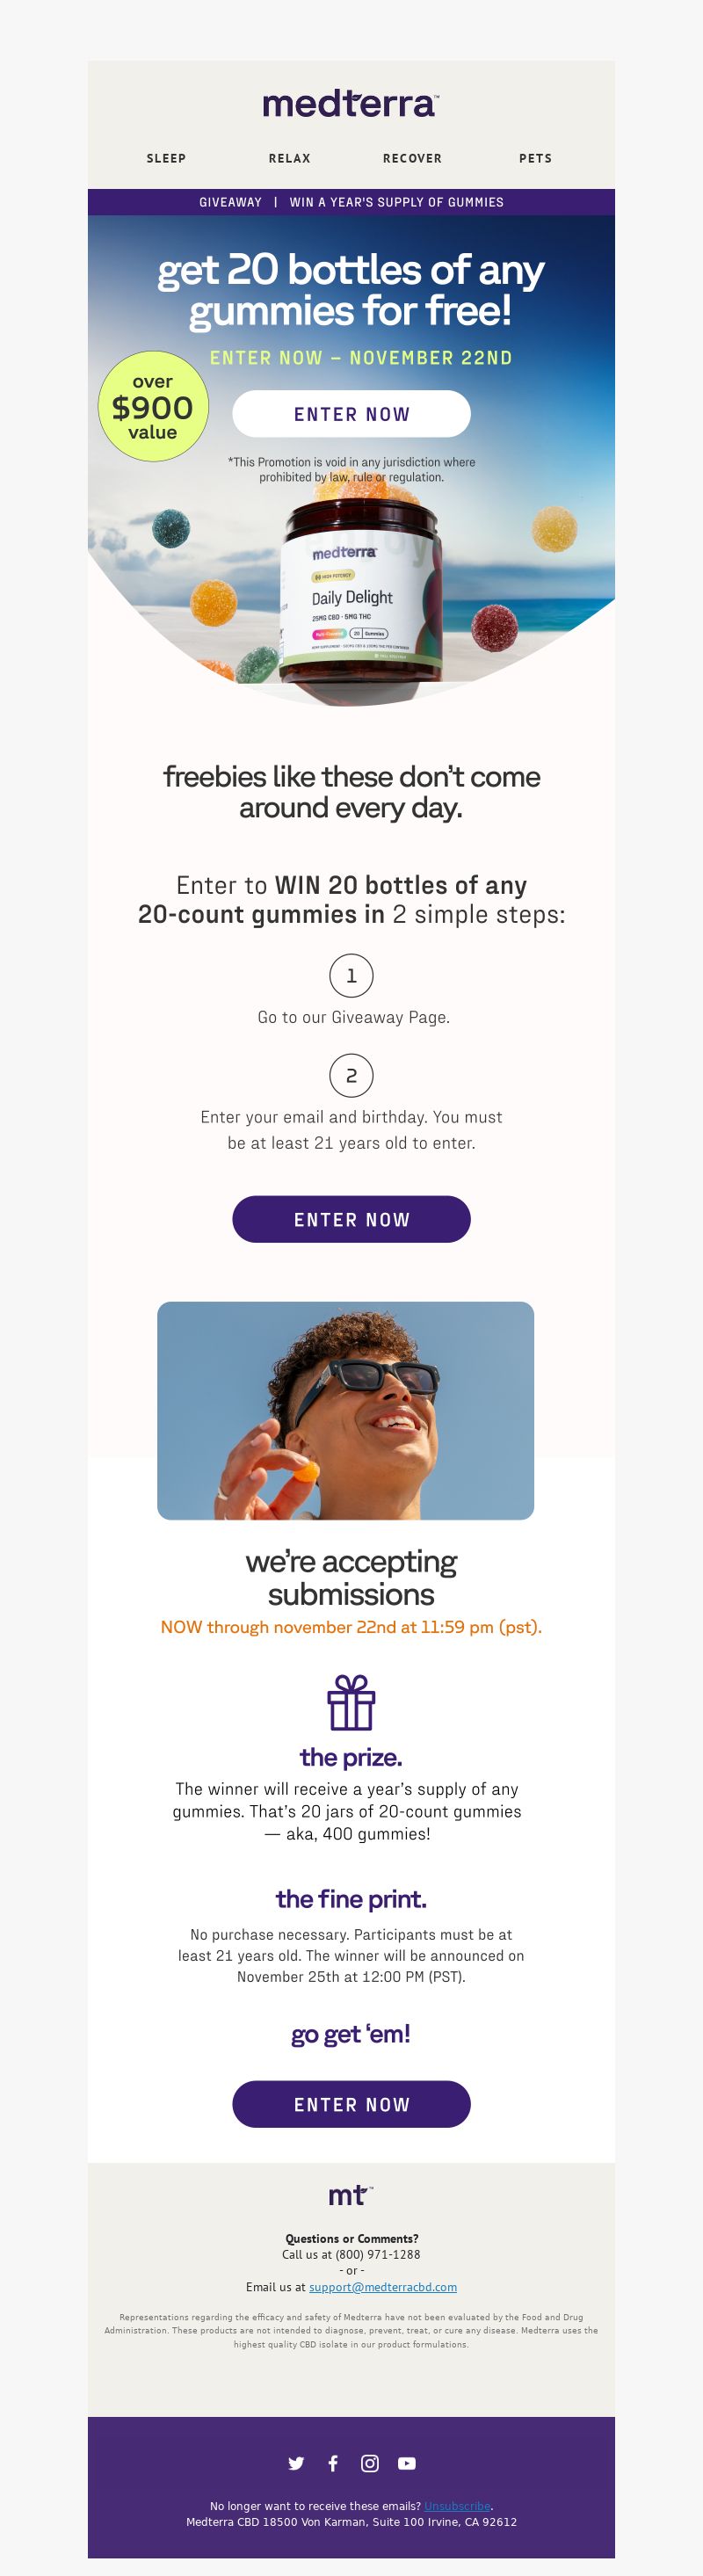Click the medterra logo at top

click(351, 103)
